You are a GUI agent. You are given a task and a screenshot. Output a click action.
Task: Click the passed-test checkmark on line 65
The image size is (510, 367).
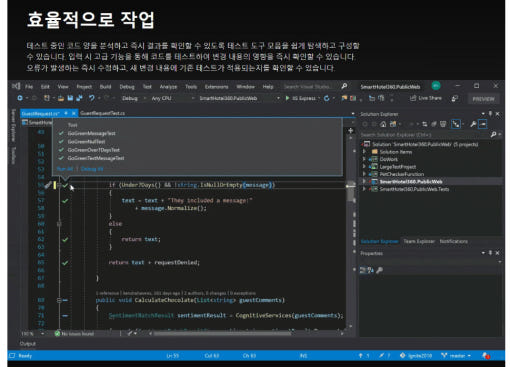point(65,263)
